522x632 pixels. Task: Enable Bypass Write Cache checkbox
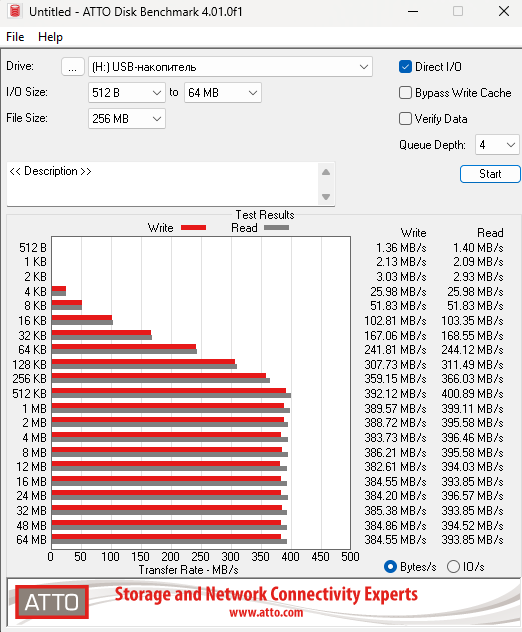405,93
